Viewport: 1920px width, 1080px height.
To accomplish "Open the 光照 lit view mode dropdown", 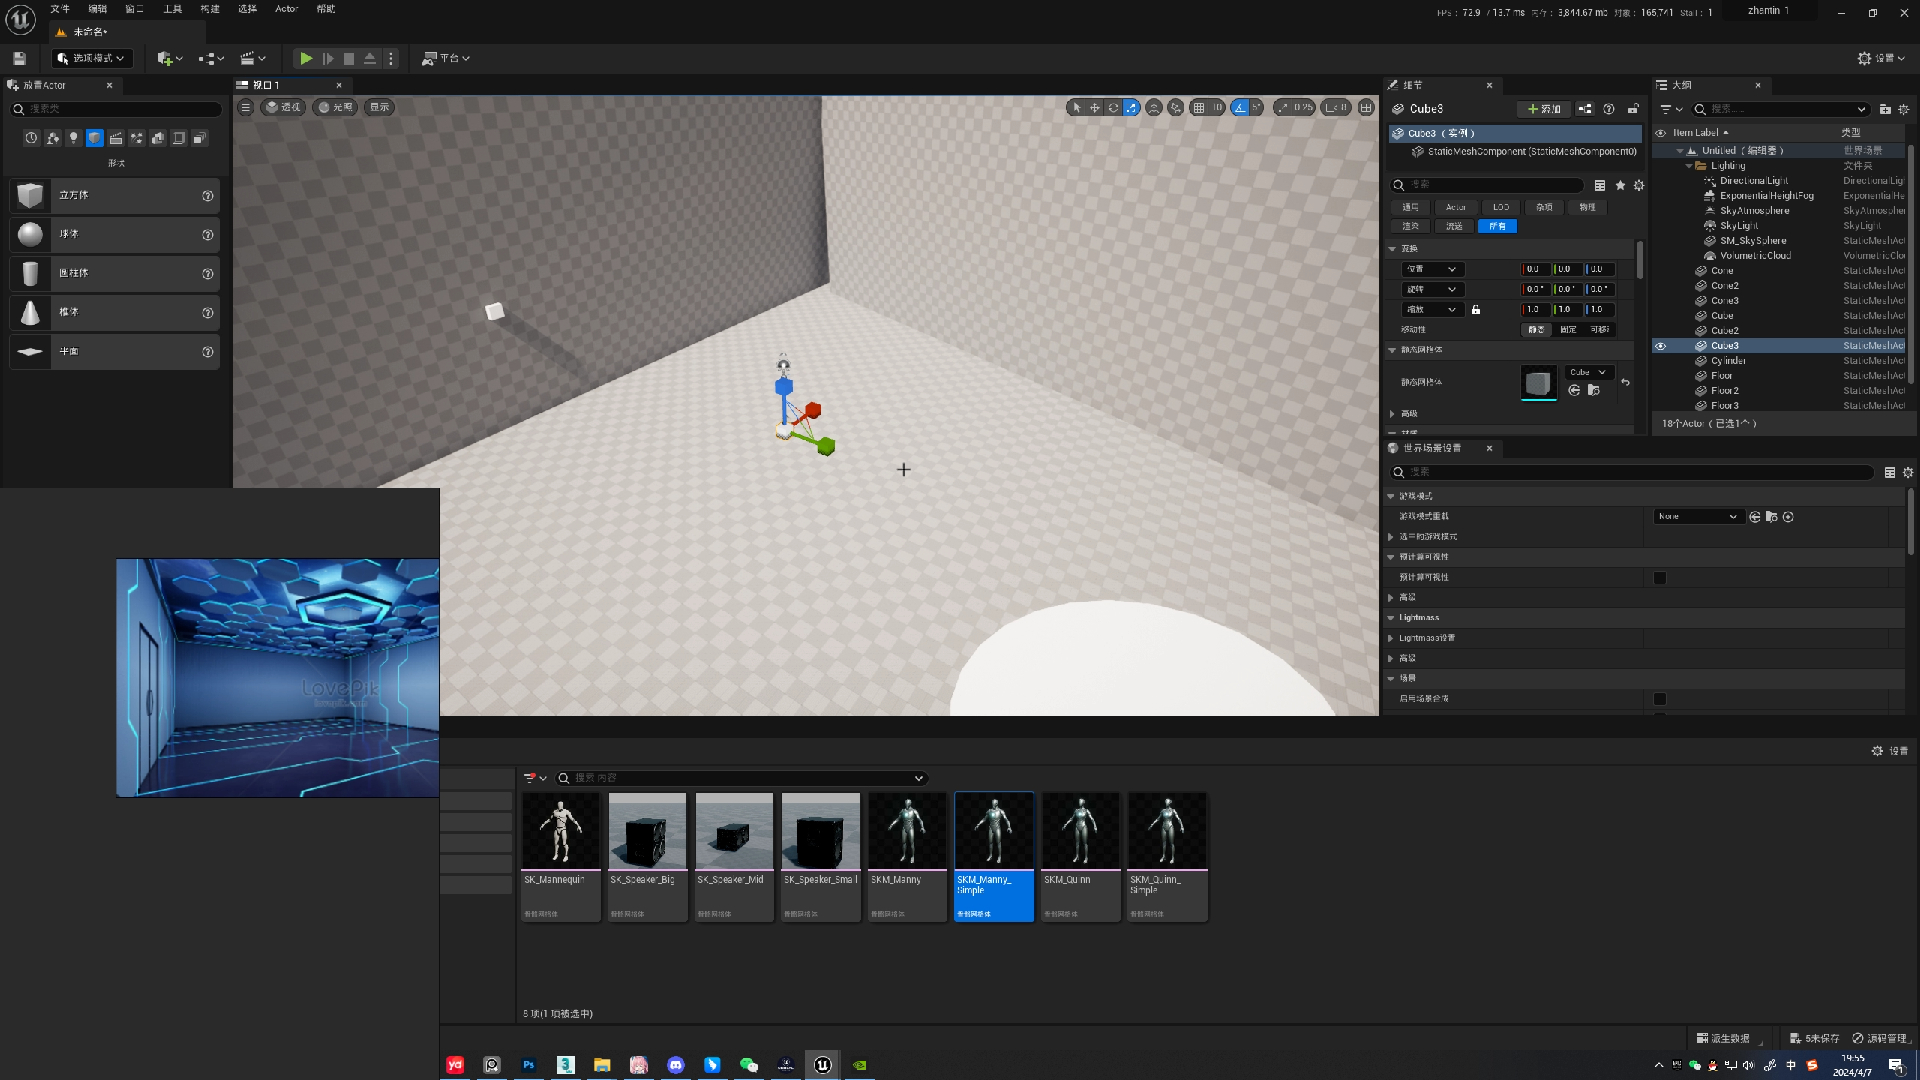I will (x=336, y=107).
